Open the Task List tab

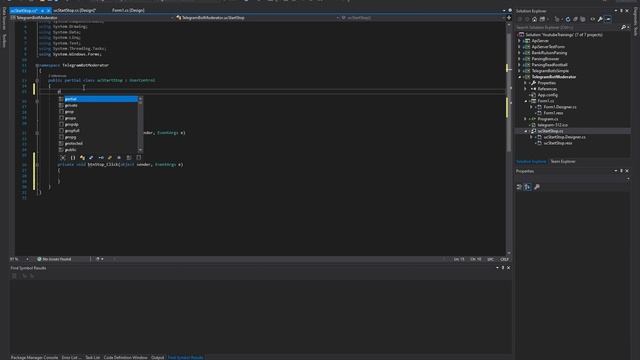pos(92,358)
